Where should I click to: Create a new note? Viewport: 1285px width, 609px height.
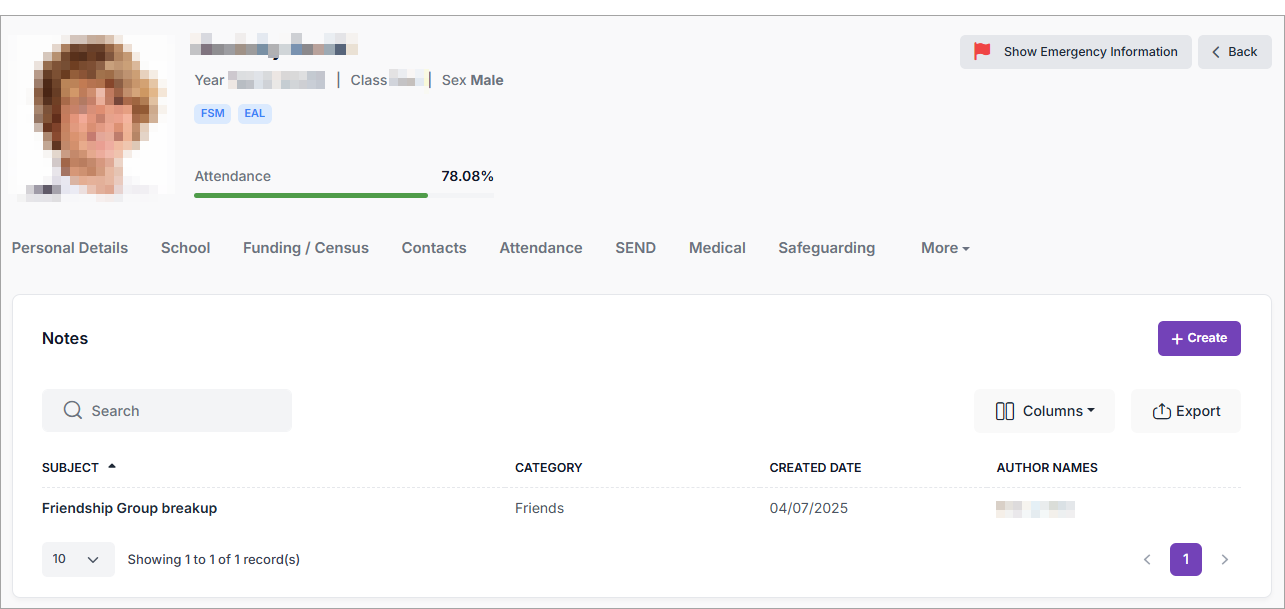(x=1198, y=338)
